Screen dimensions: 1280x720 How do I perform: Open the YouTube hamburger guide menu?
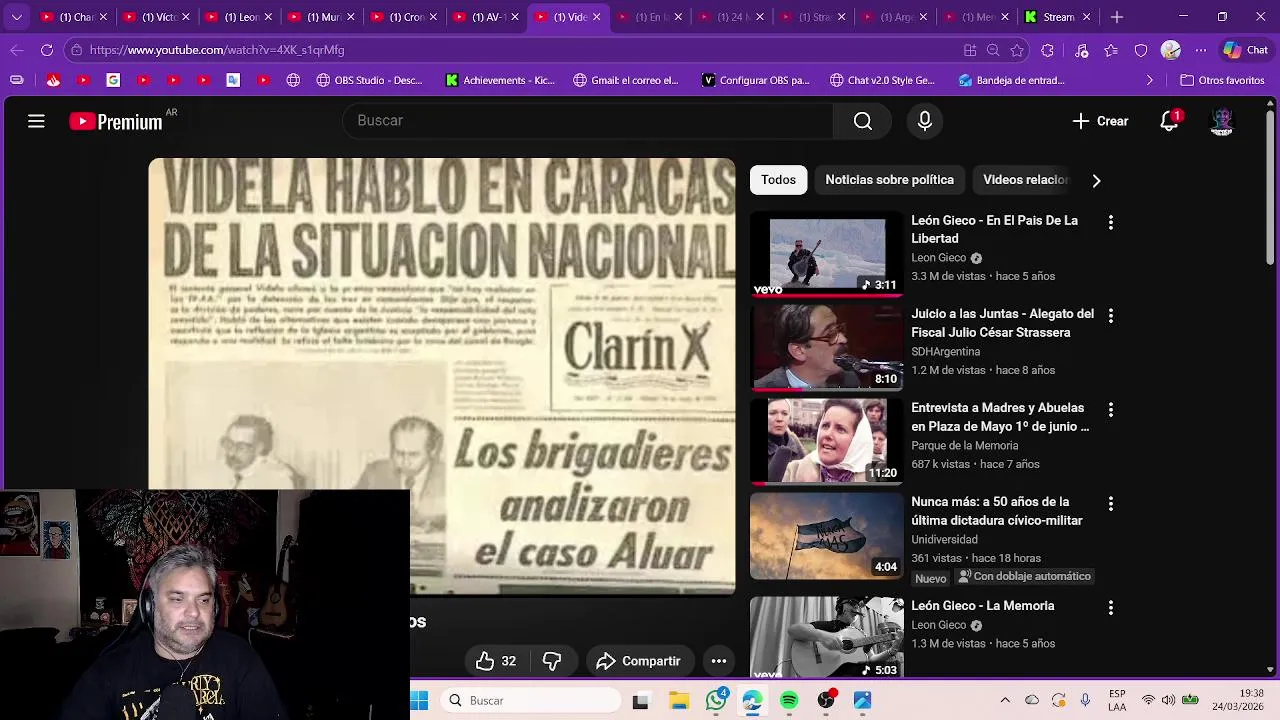[x=36, y=121]
